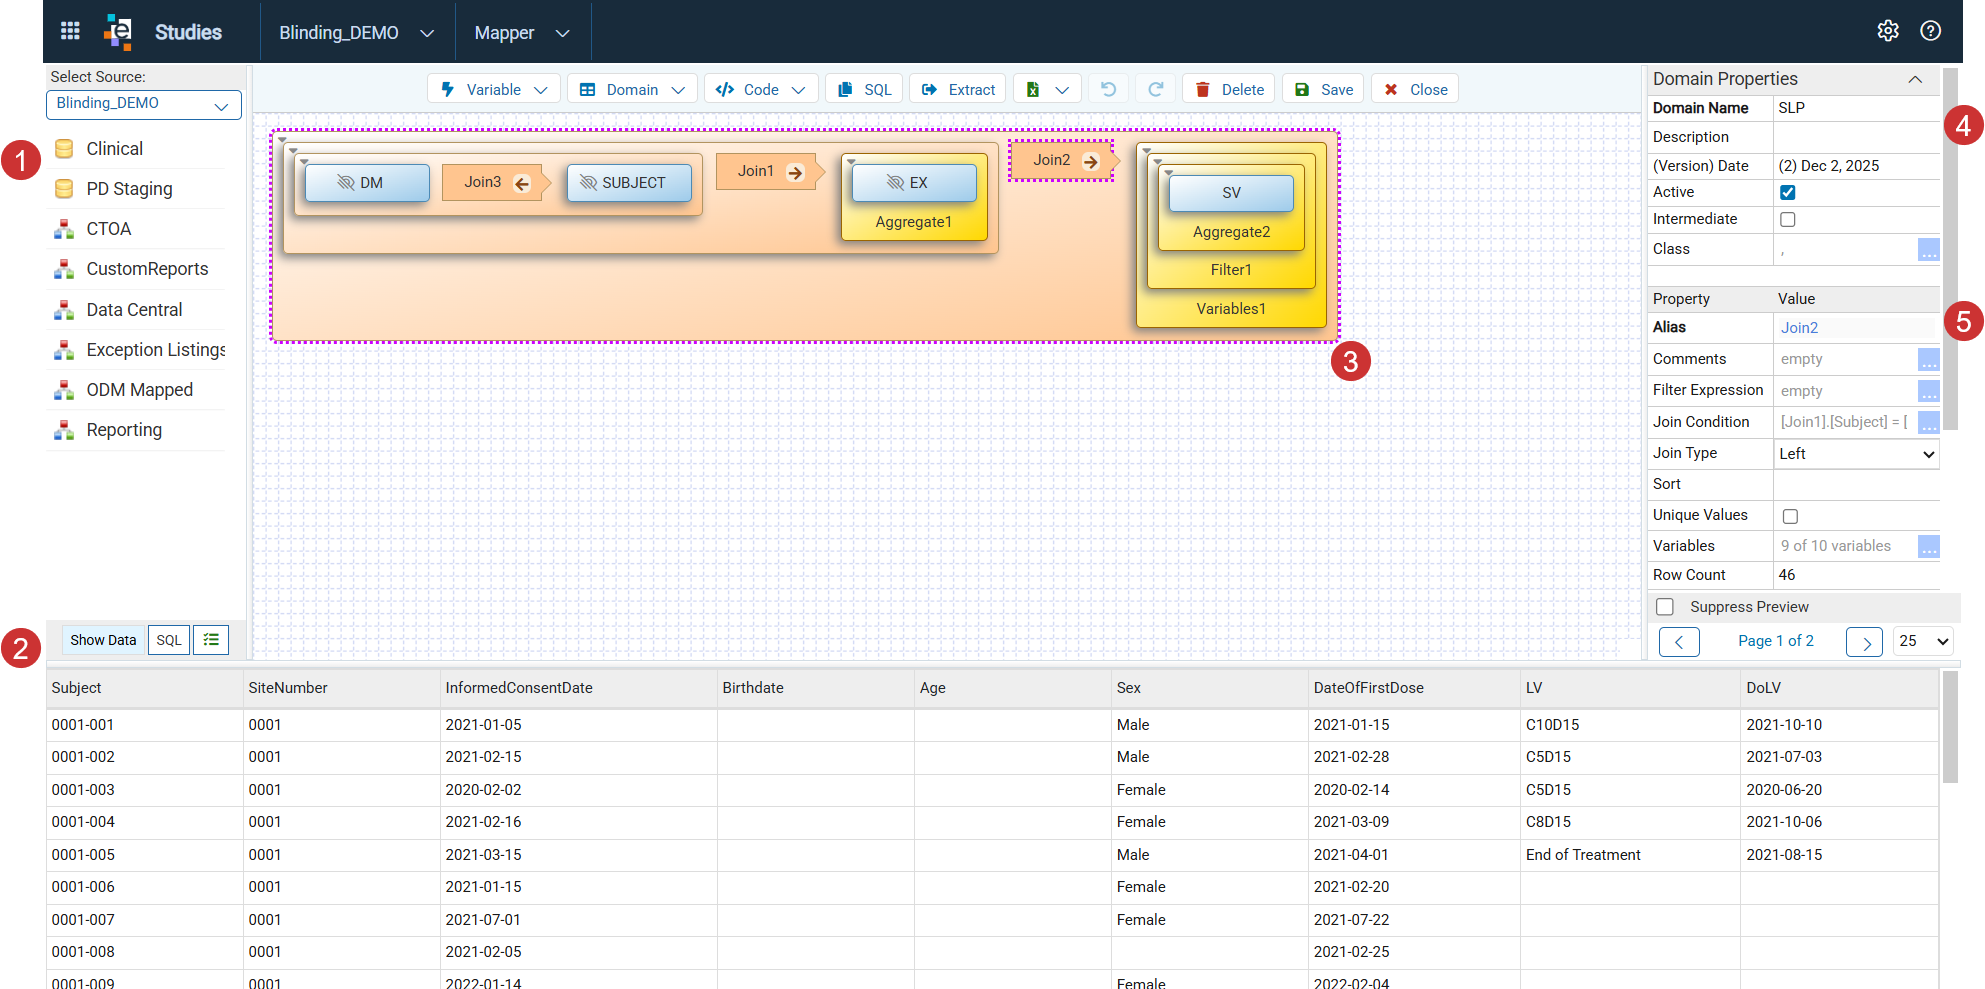Click the redo arrow icon
This screenshot has width=1985, height=989.
click(1155, 89)
